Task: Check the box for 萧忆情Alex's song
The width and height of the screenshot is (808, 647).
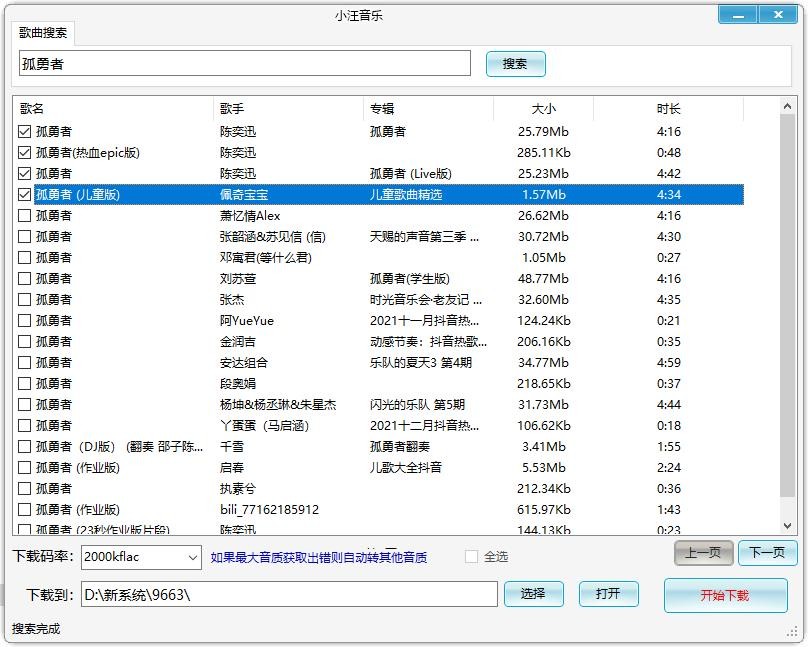Action: point(25,216)
